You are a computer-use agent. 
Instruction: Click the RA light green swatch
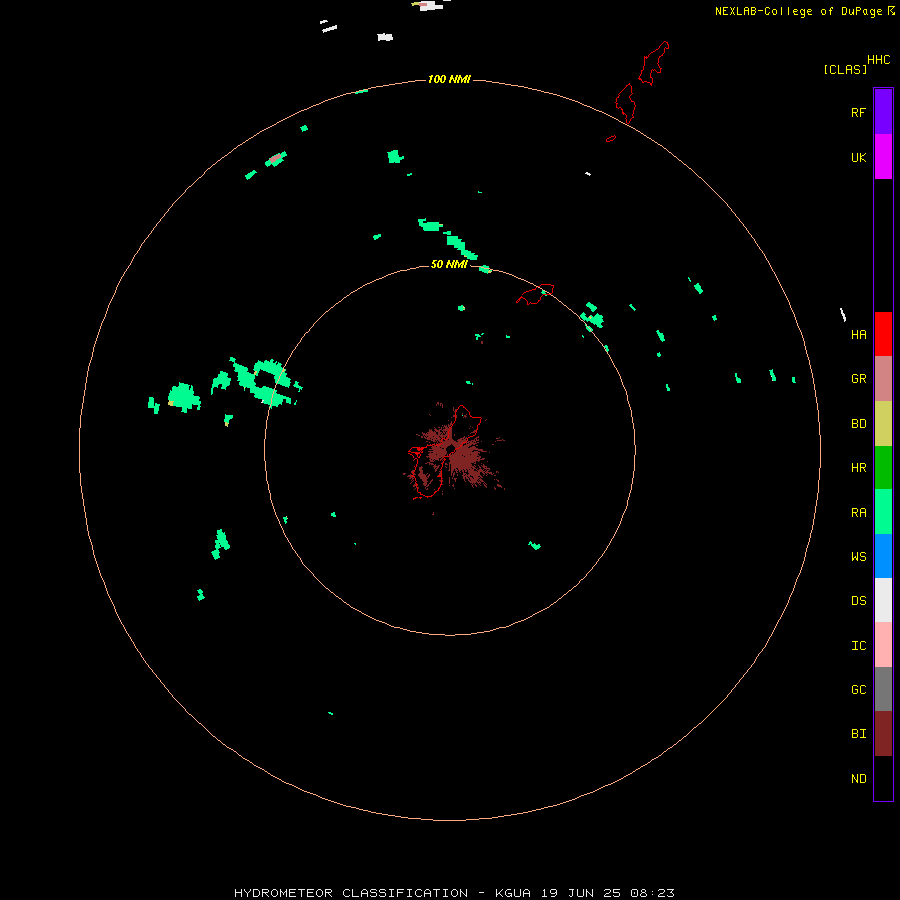coord(883,512)
